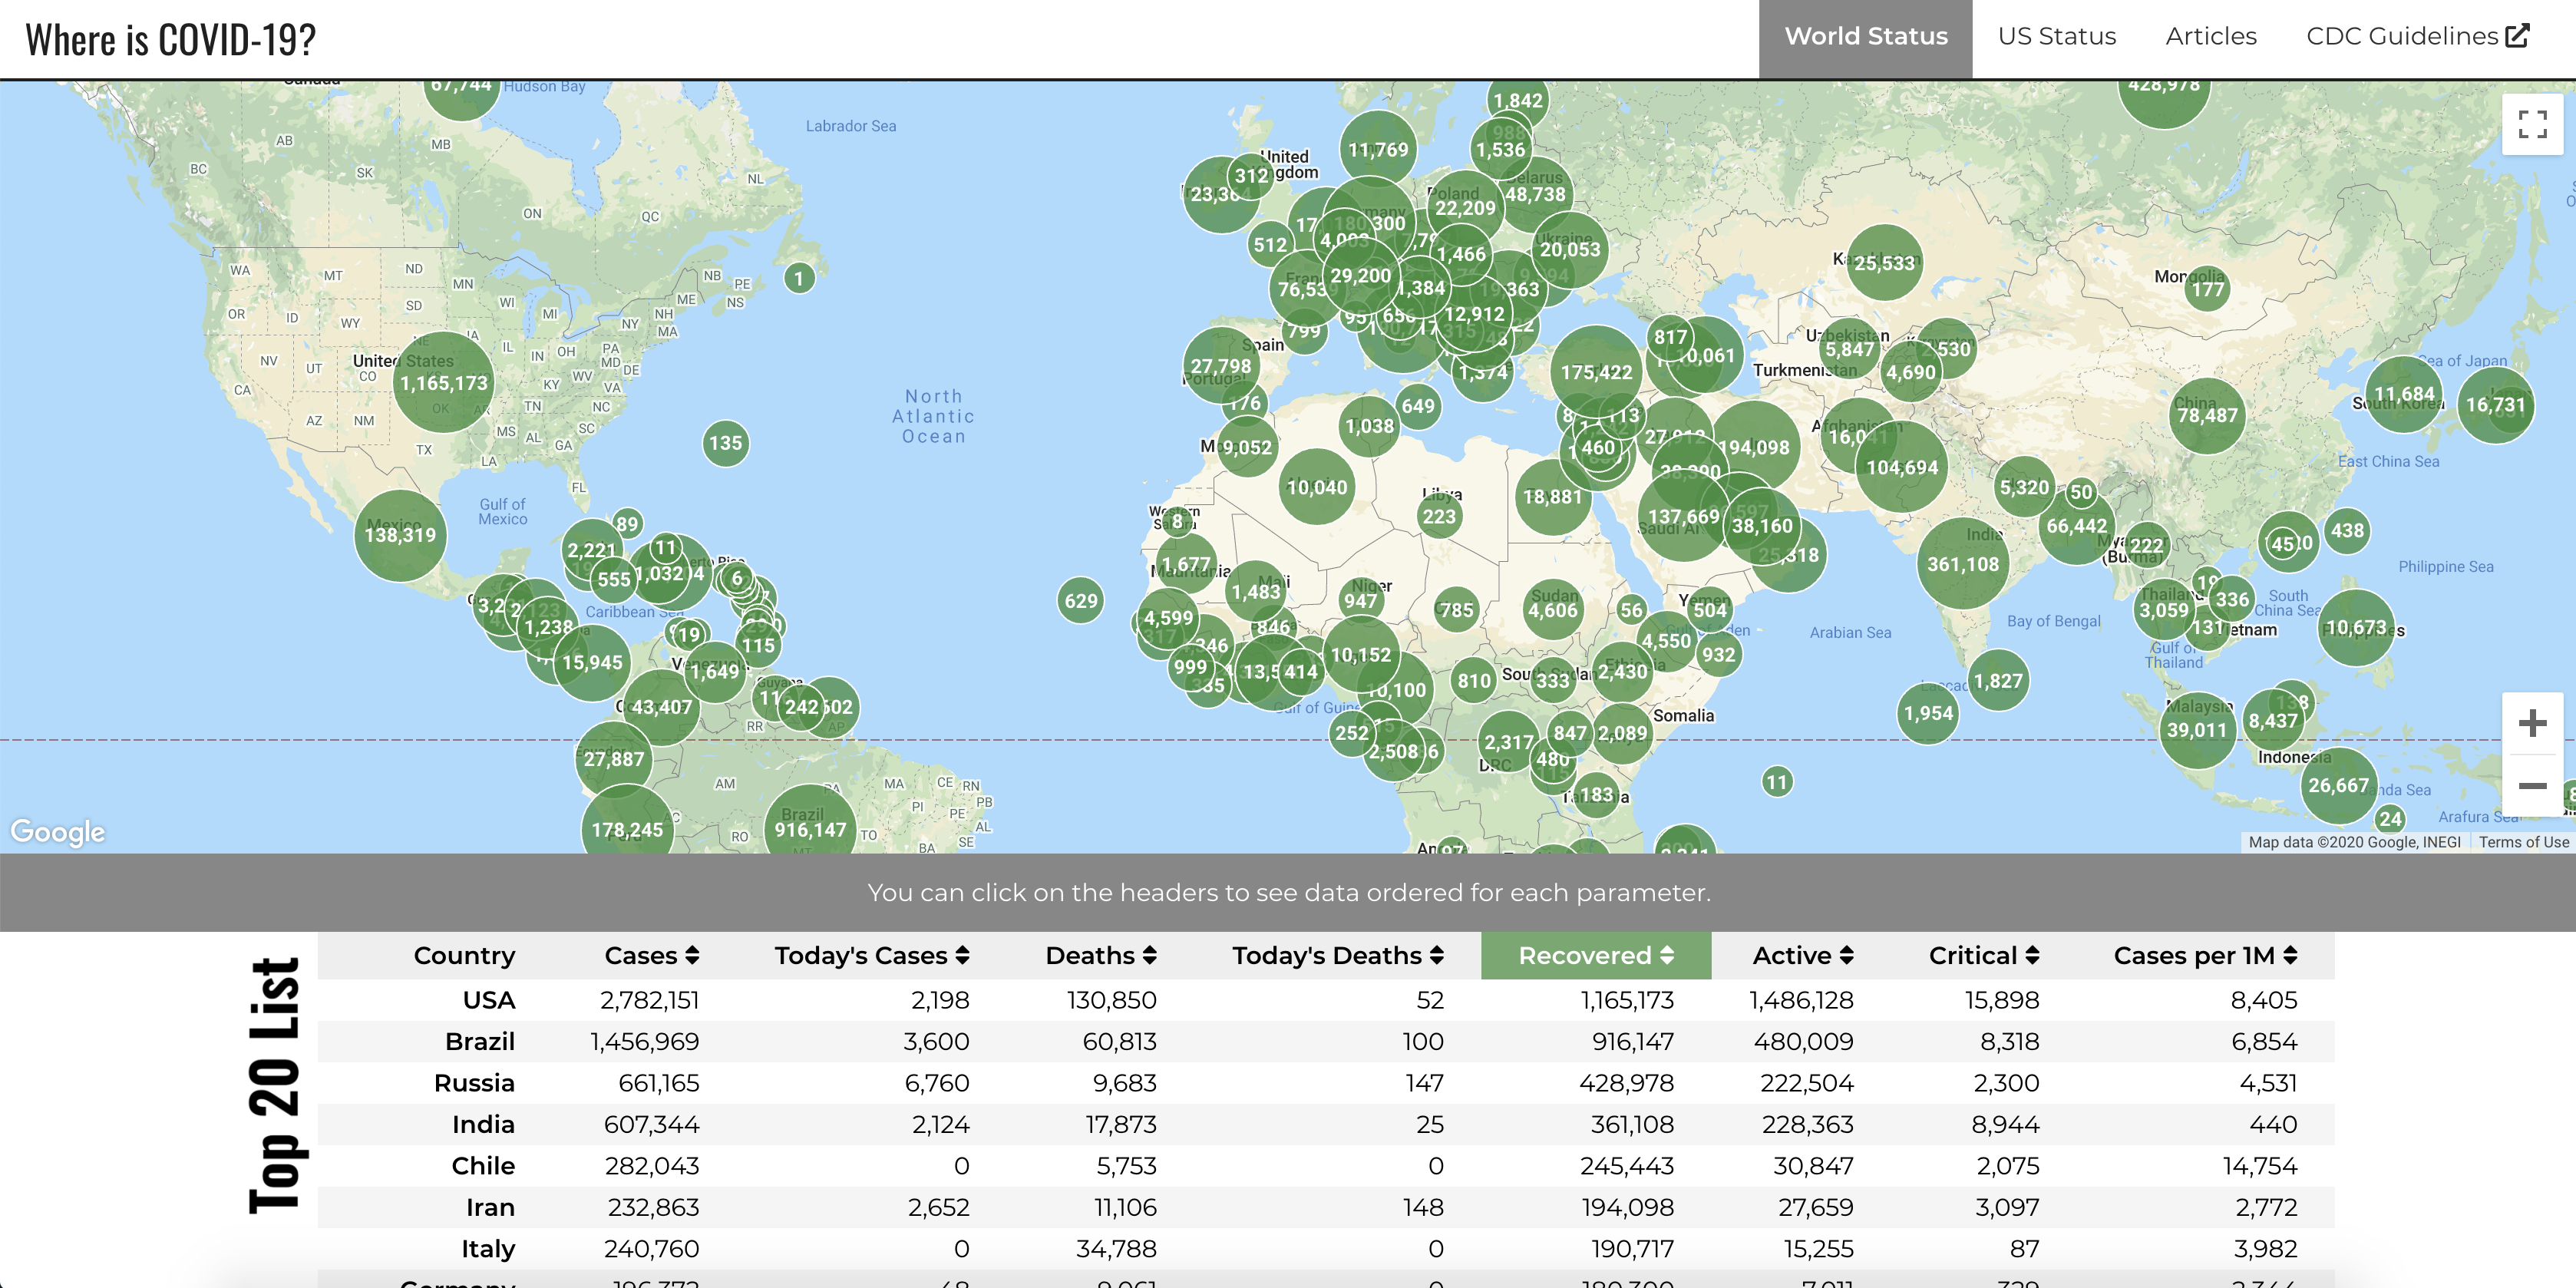
Task: Click the Google logo on map
Action: tap(57, 831)
